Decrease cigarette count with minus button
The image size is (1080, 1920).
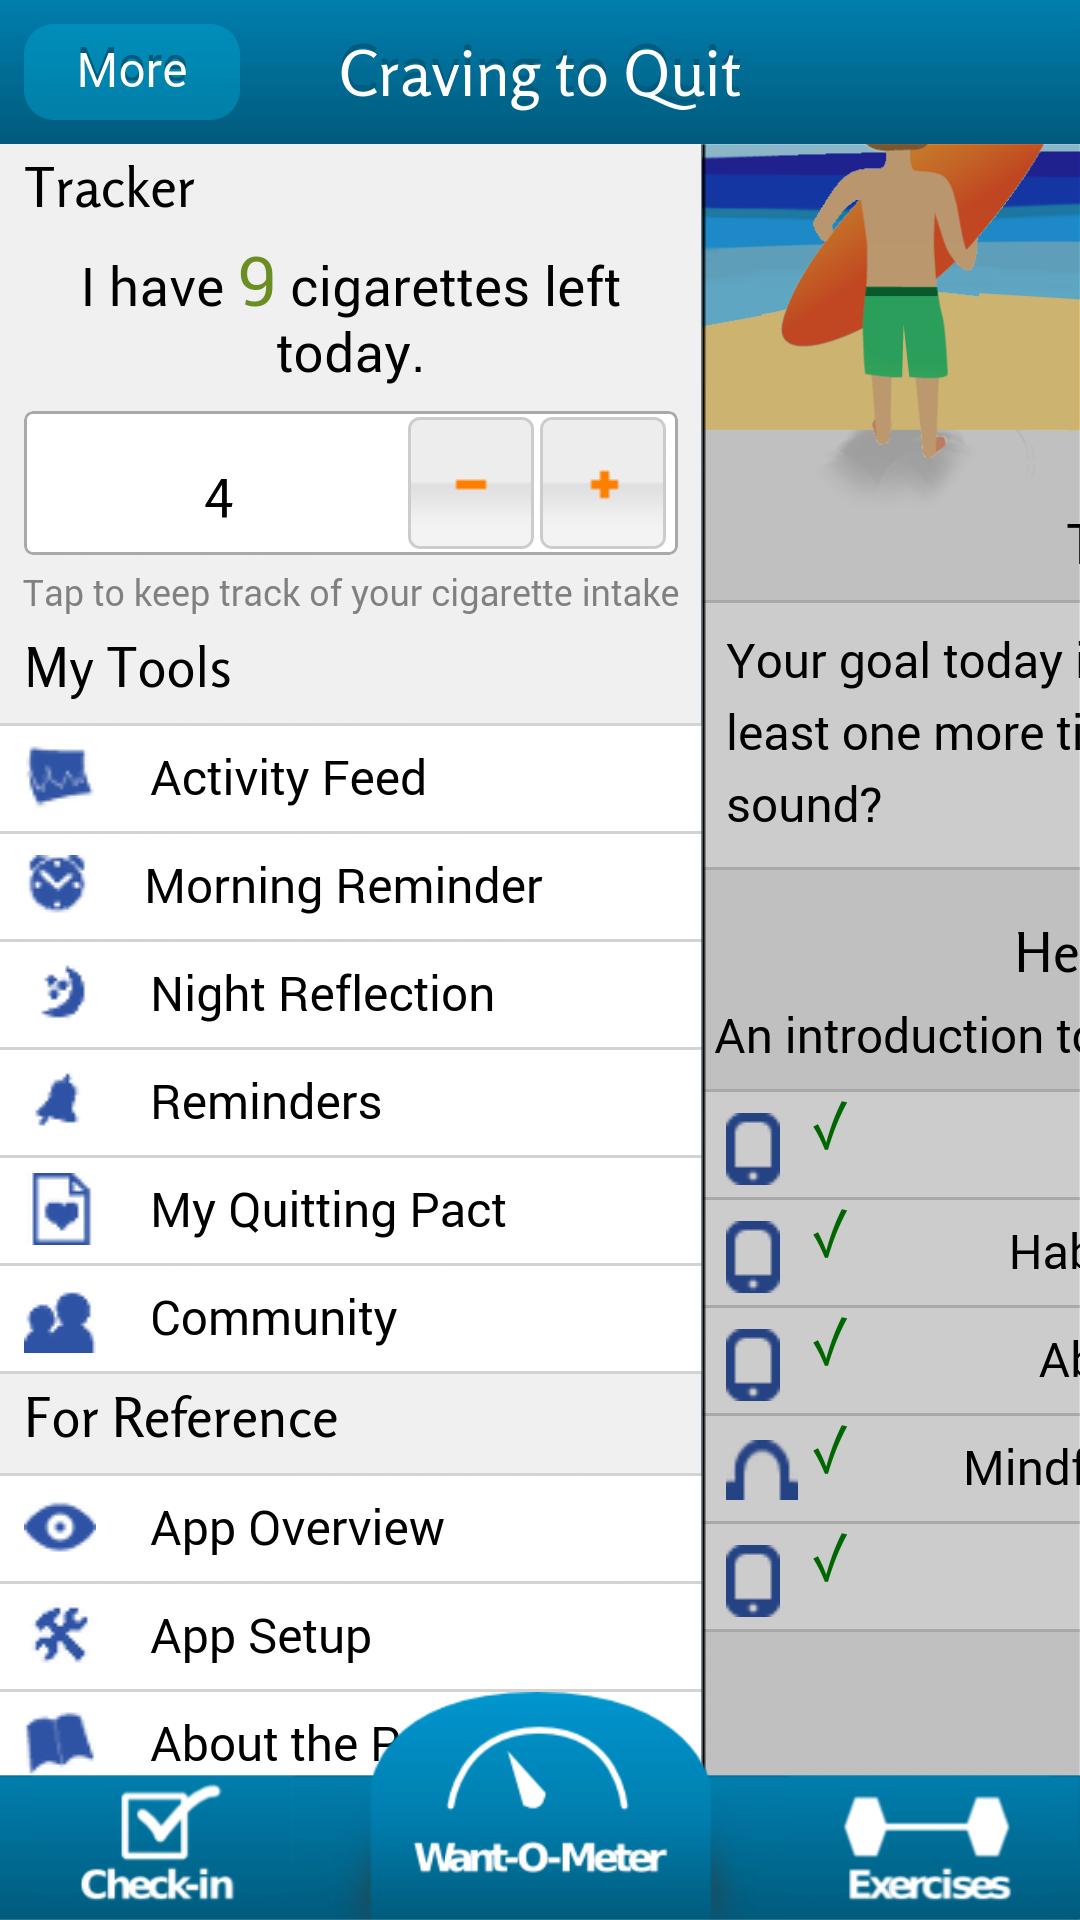471,484
